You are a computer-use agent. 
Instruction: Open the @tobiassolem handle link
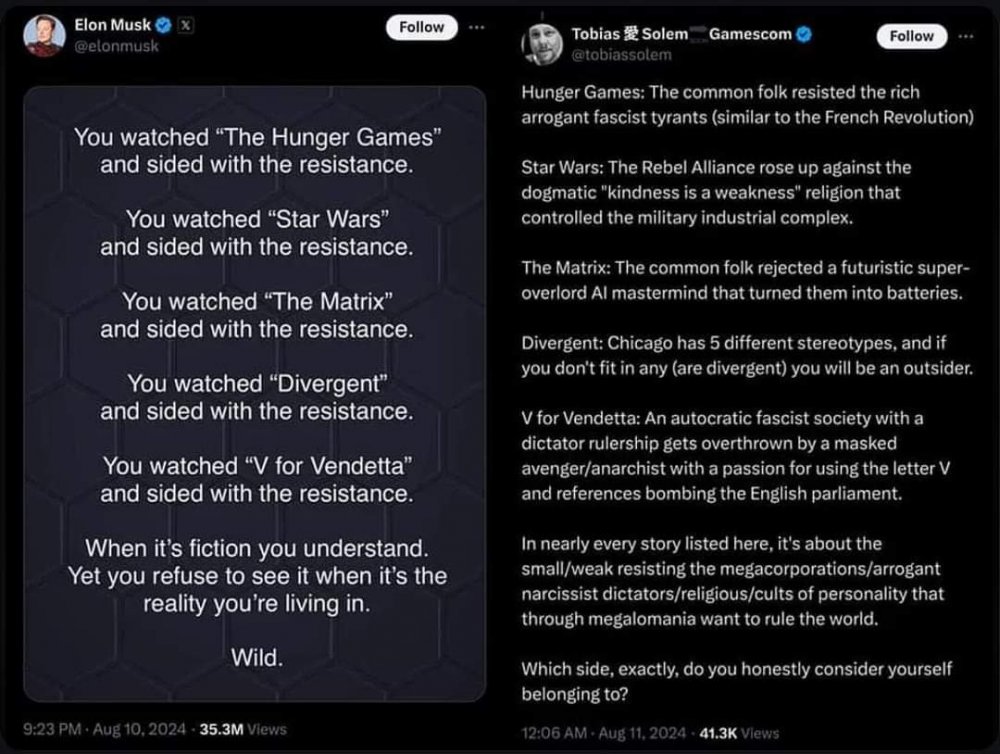pos(621,54)
